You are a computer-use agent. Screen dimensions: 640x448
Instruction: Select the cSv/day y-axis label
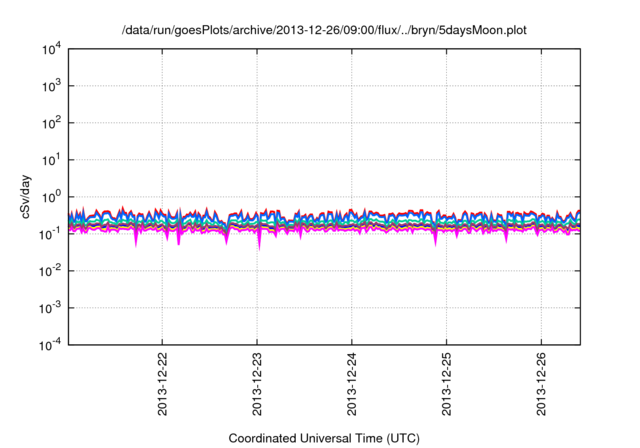coord(25,197)
